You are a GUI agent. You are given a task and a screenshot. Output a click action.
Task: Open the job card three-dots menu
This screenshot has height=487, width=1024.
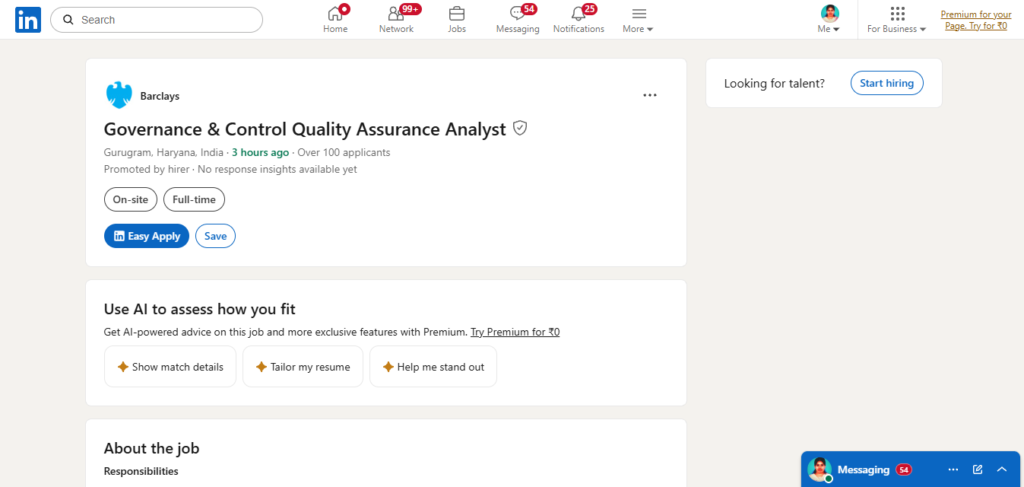click(x=650, y=95)
